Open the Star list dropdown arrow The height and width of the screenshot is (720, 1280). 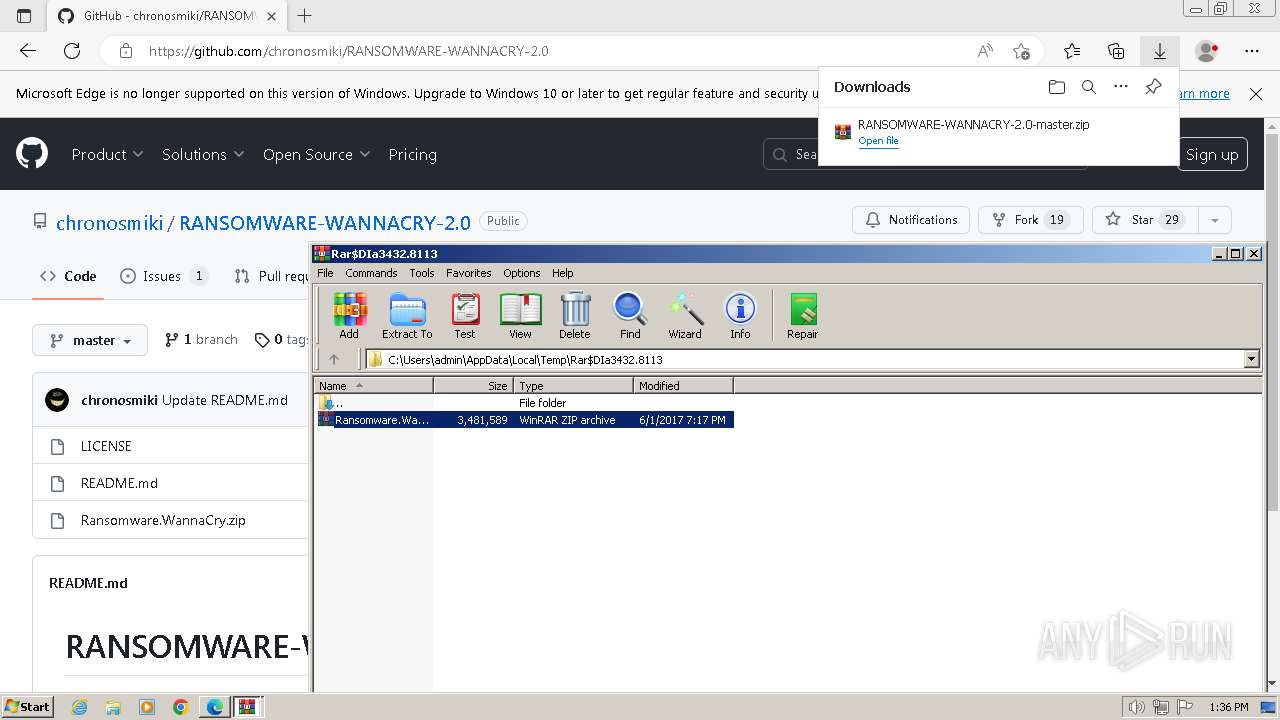coord(1214,220)
